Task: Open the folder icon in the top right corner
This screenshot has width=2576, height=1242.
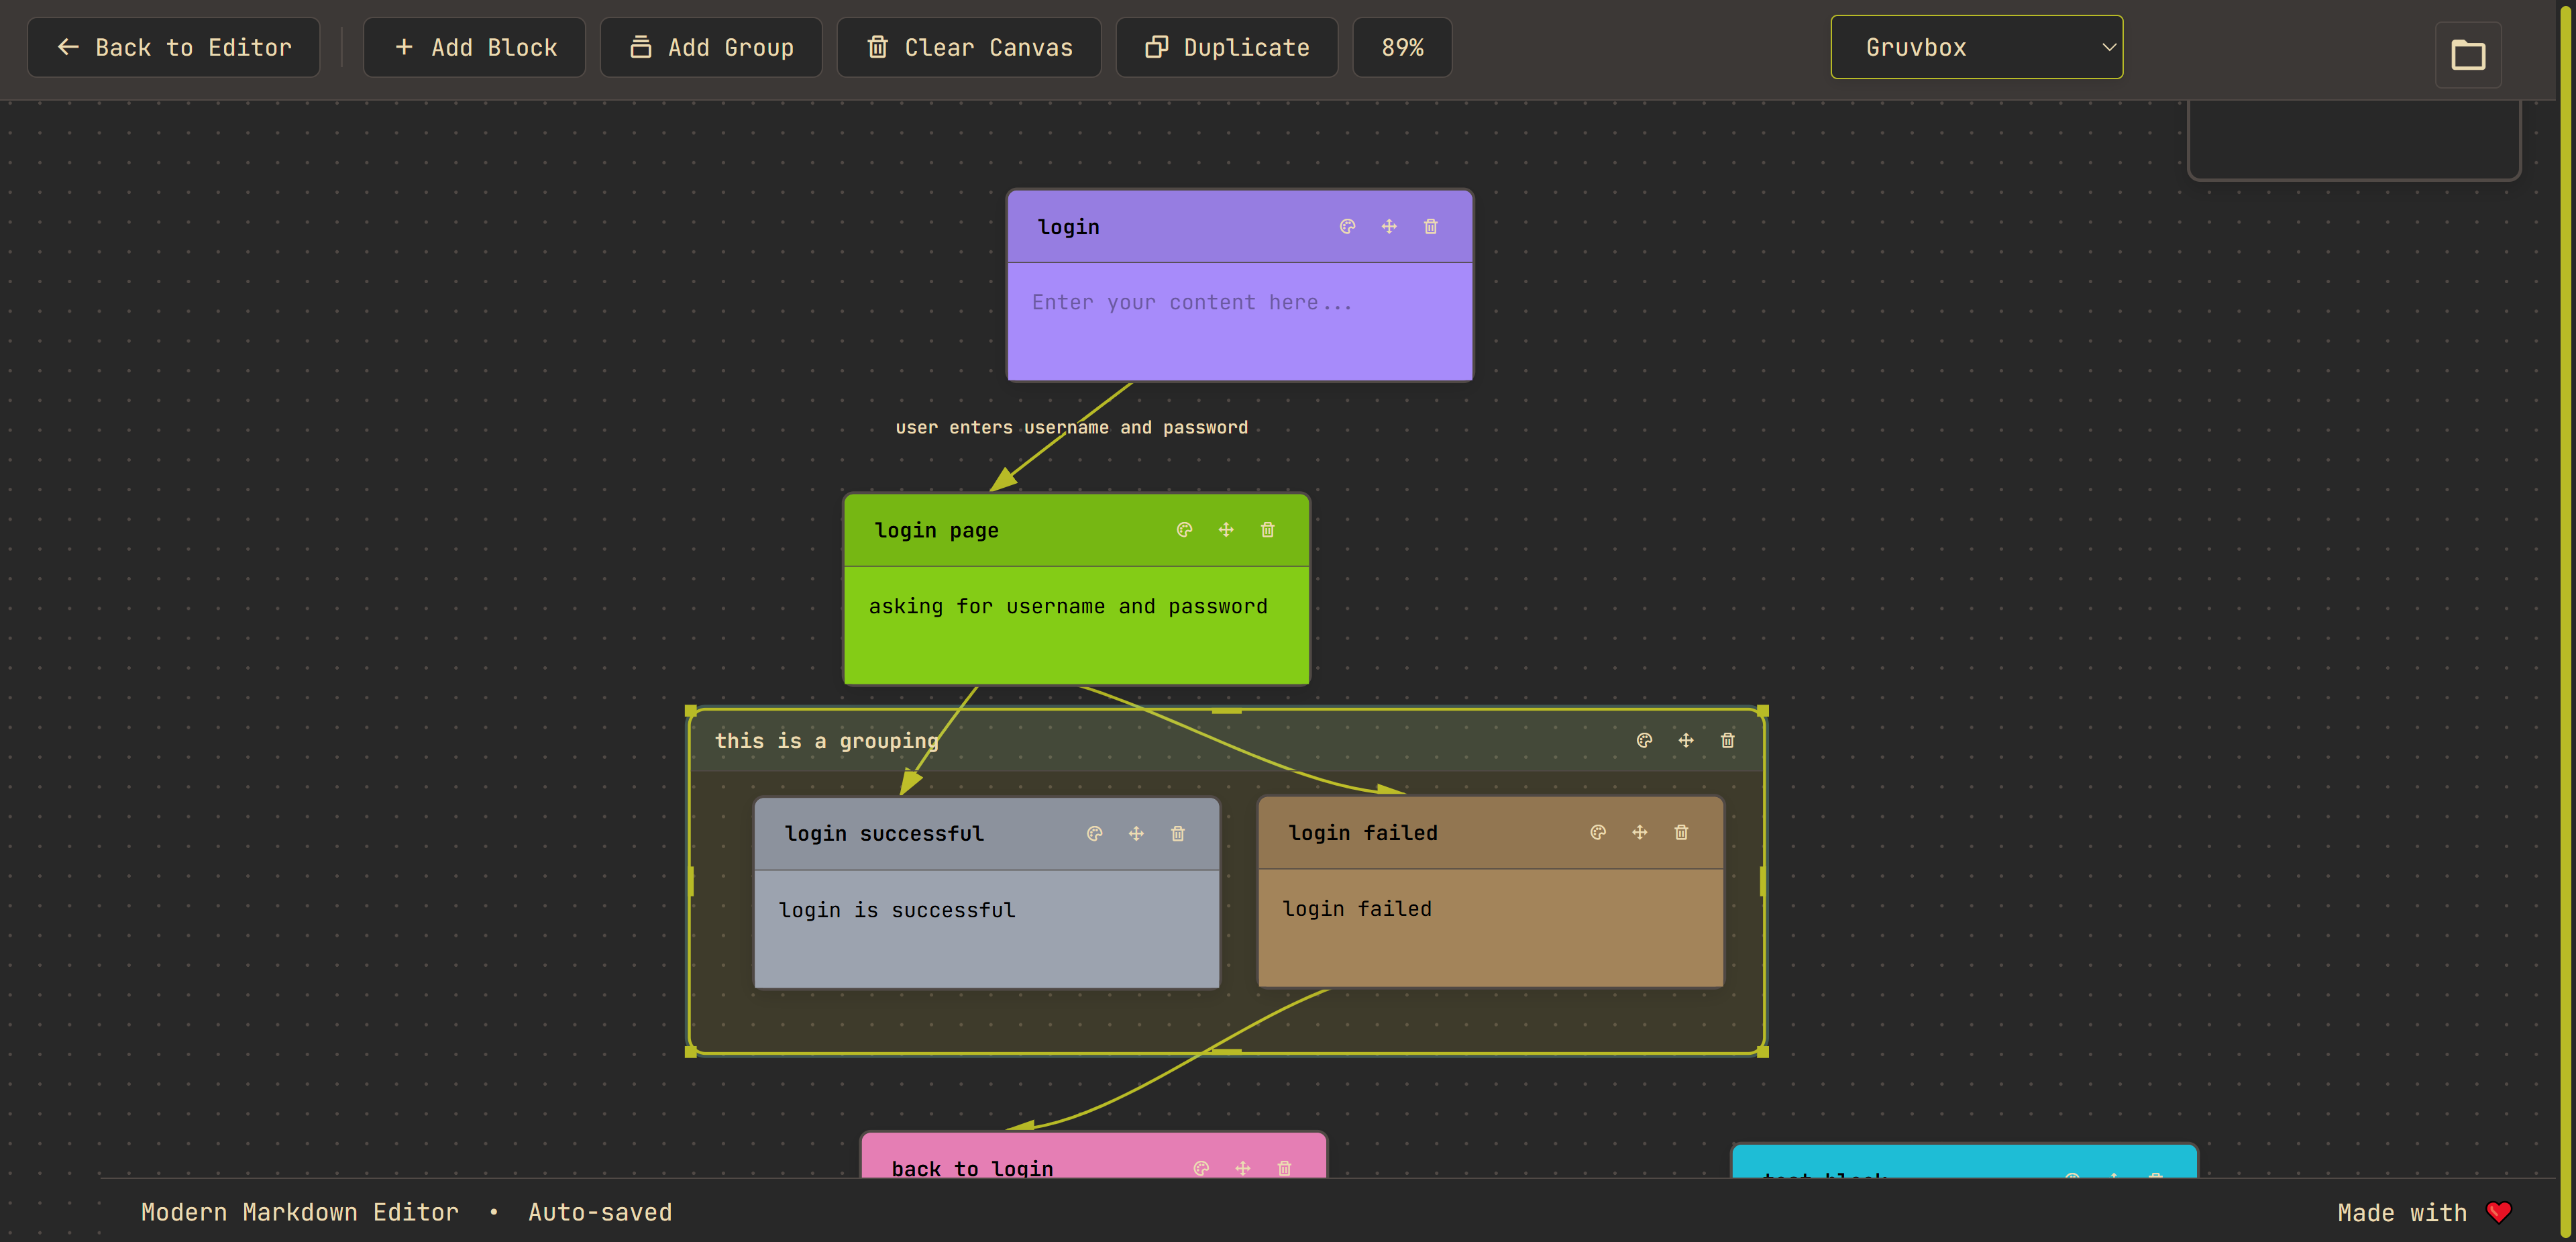Action: (2468, 54)
